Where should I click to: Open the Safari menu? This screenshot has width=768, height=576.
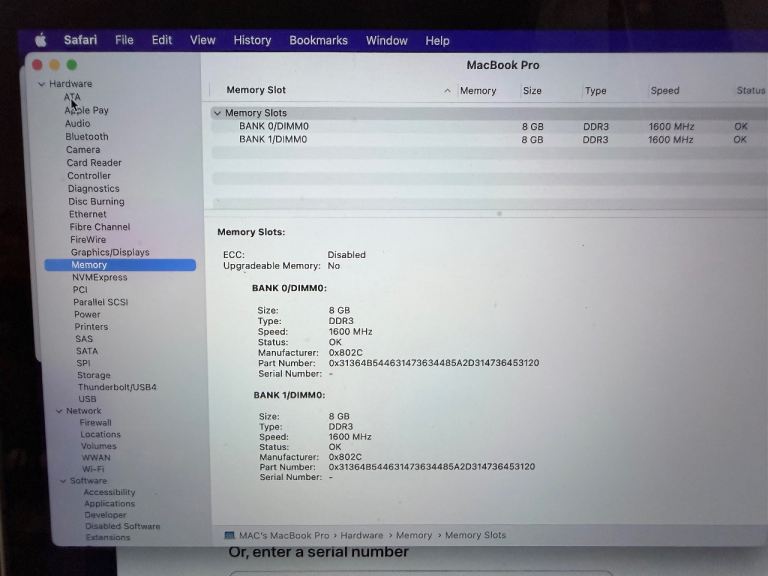(80, 40)
